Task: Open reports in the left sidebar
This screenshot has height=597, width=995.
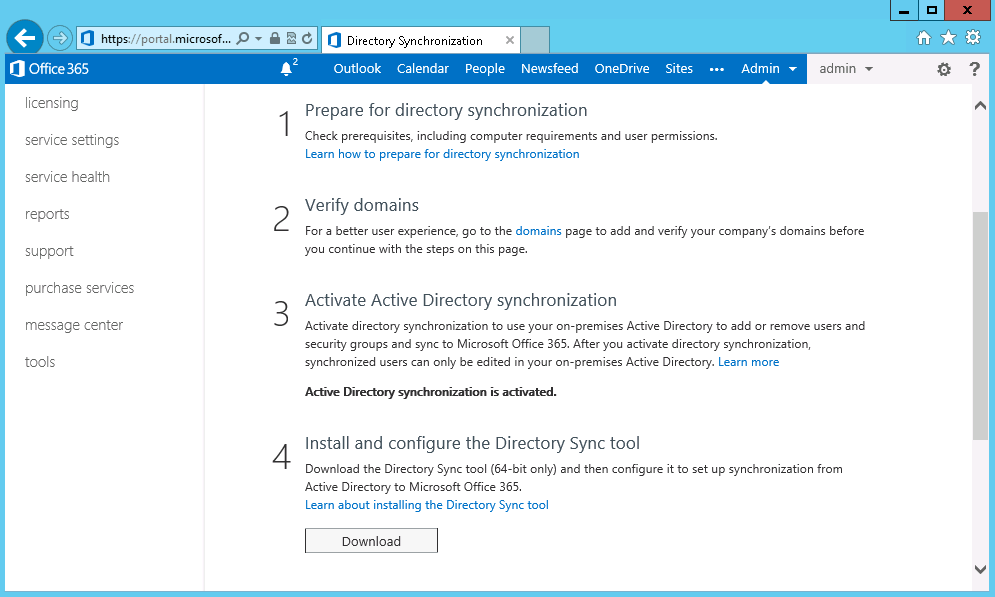Action: click(47, 214)
